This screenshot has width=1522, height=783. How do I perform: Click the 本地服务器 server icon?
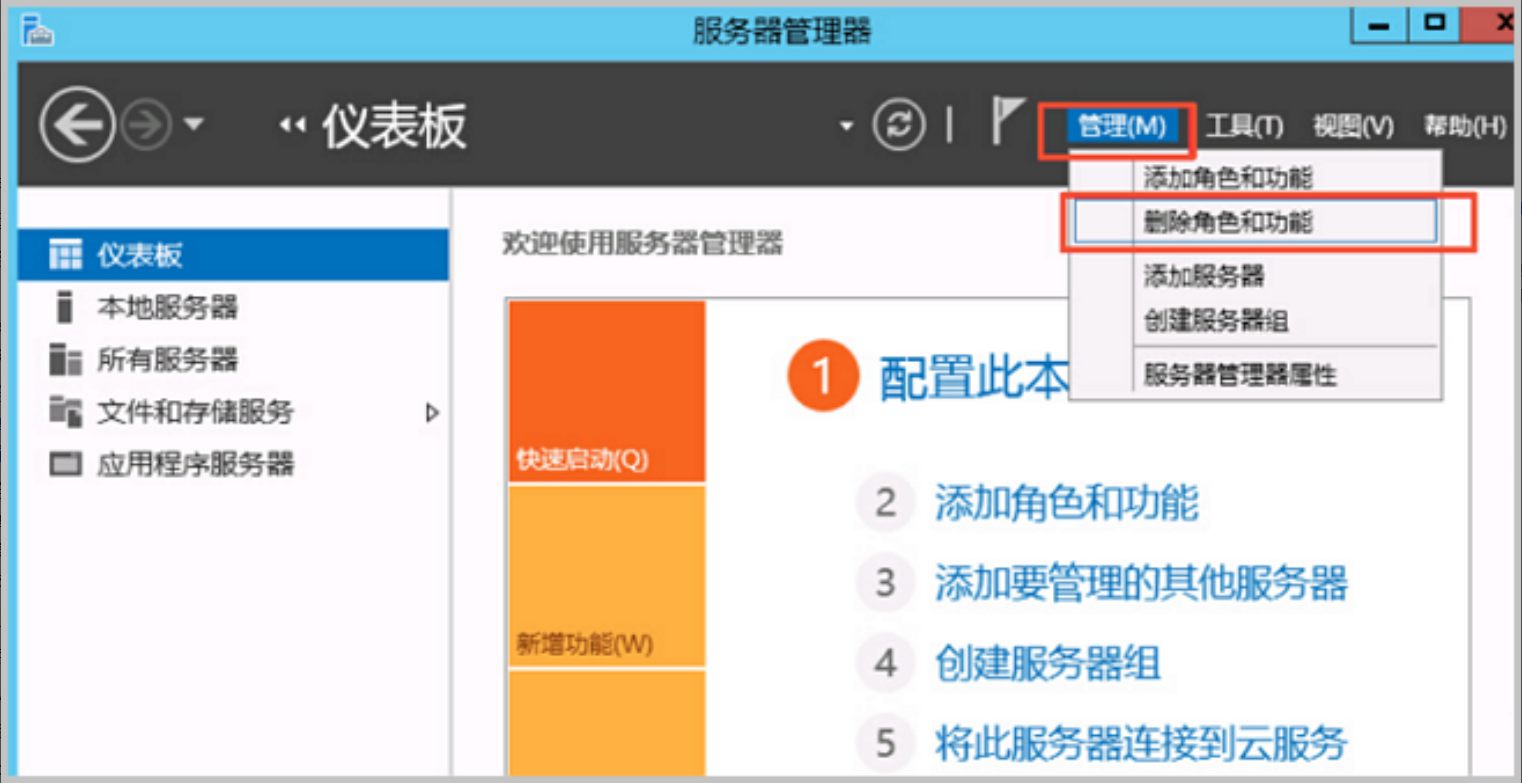[65, 308]
